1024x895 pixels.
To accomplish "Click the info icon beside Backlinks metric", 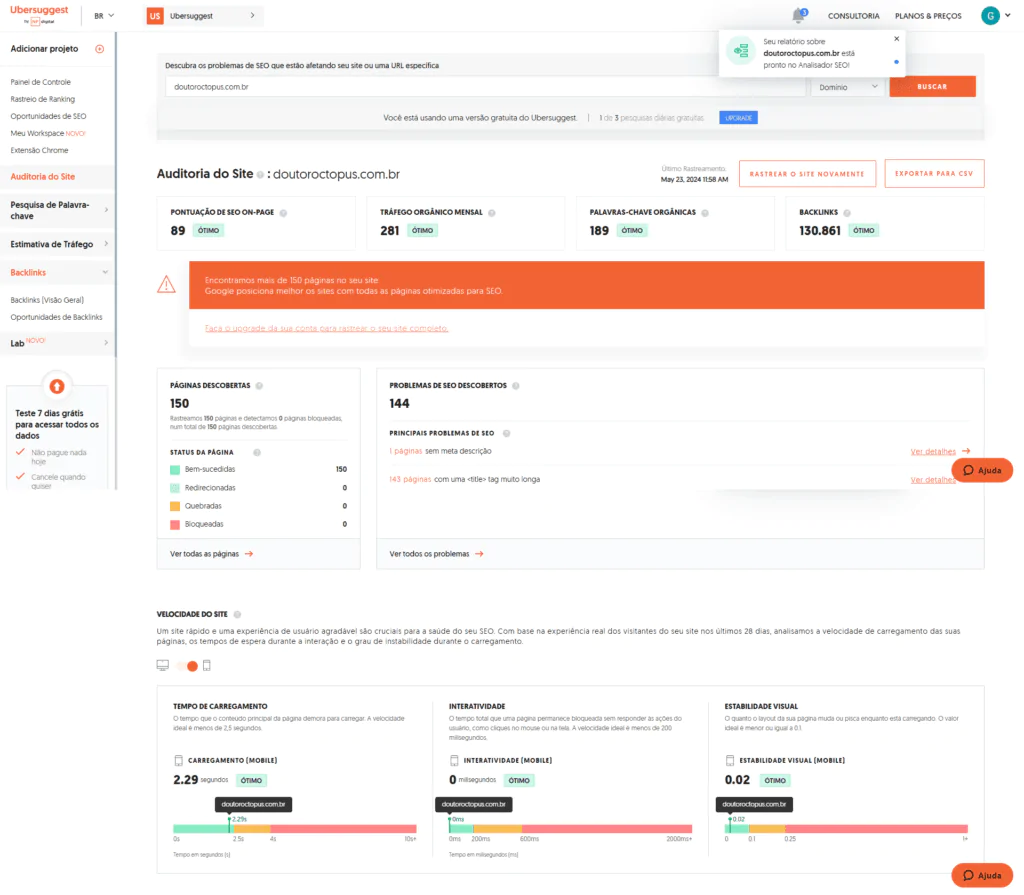I will point(848,213).
